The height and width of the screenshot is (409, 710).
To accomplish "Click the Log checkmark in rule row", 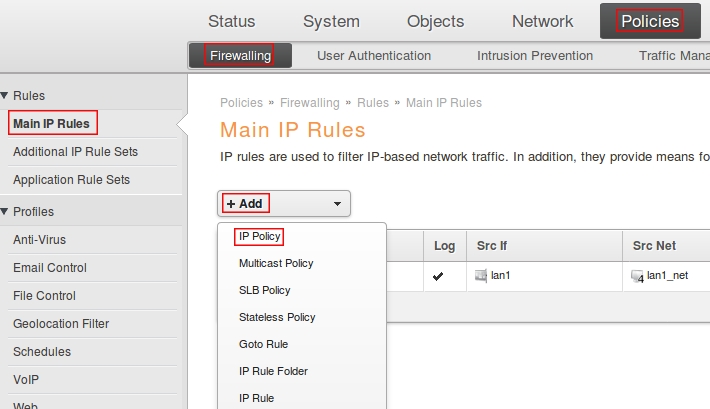I will point(438,276).
